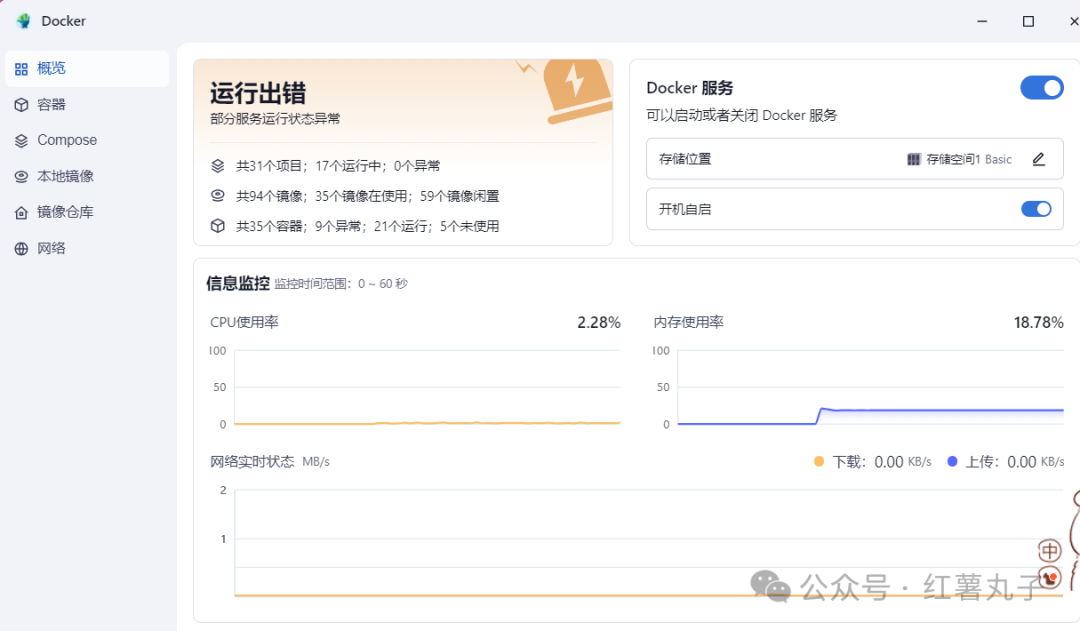Select the 共35个容器 containers summary line
The image size is (1080, 631).
(368, 226)
